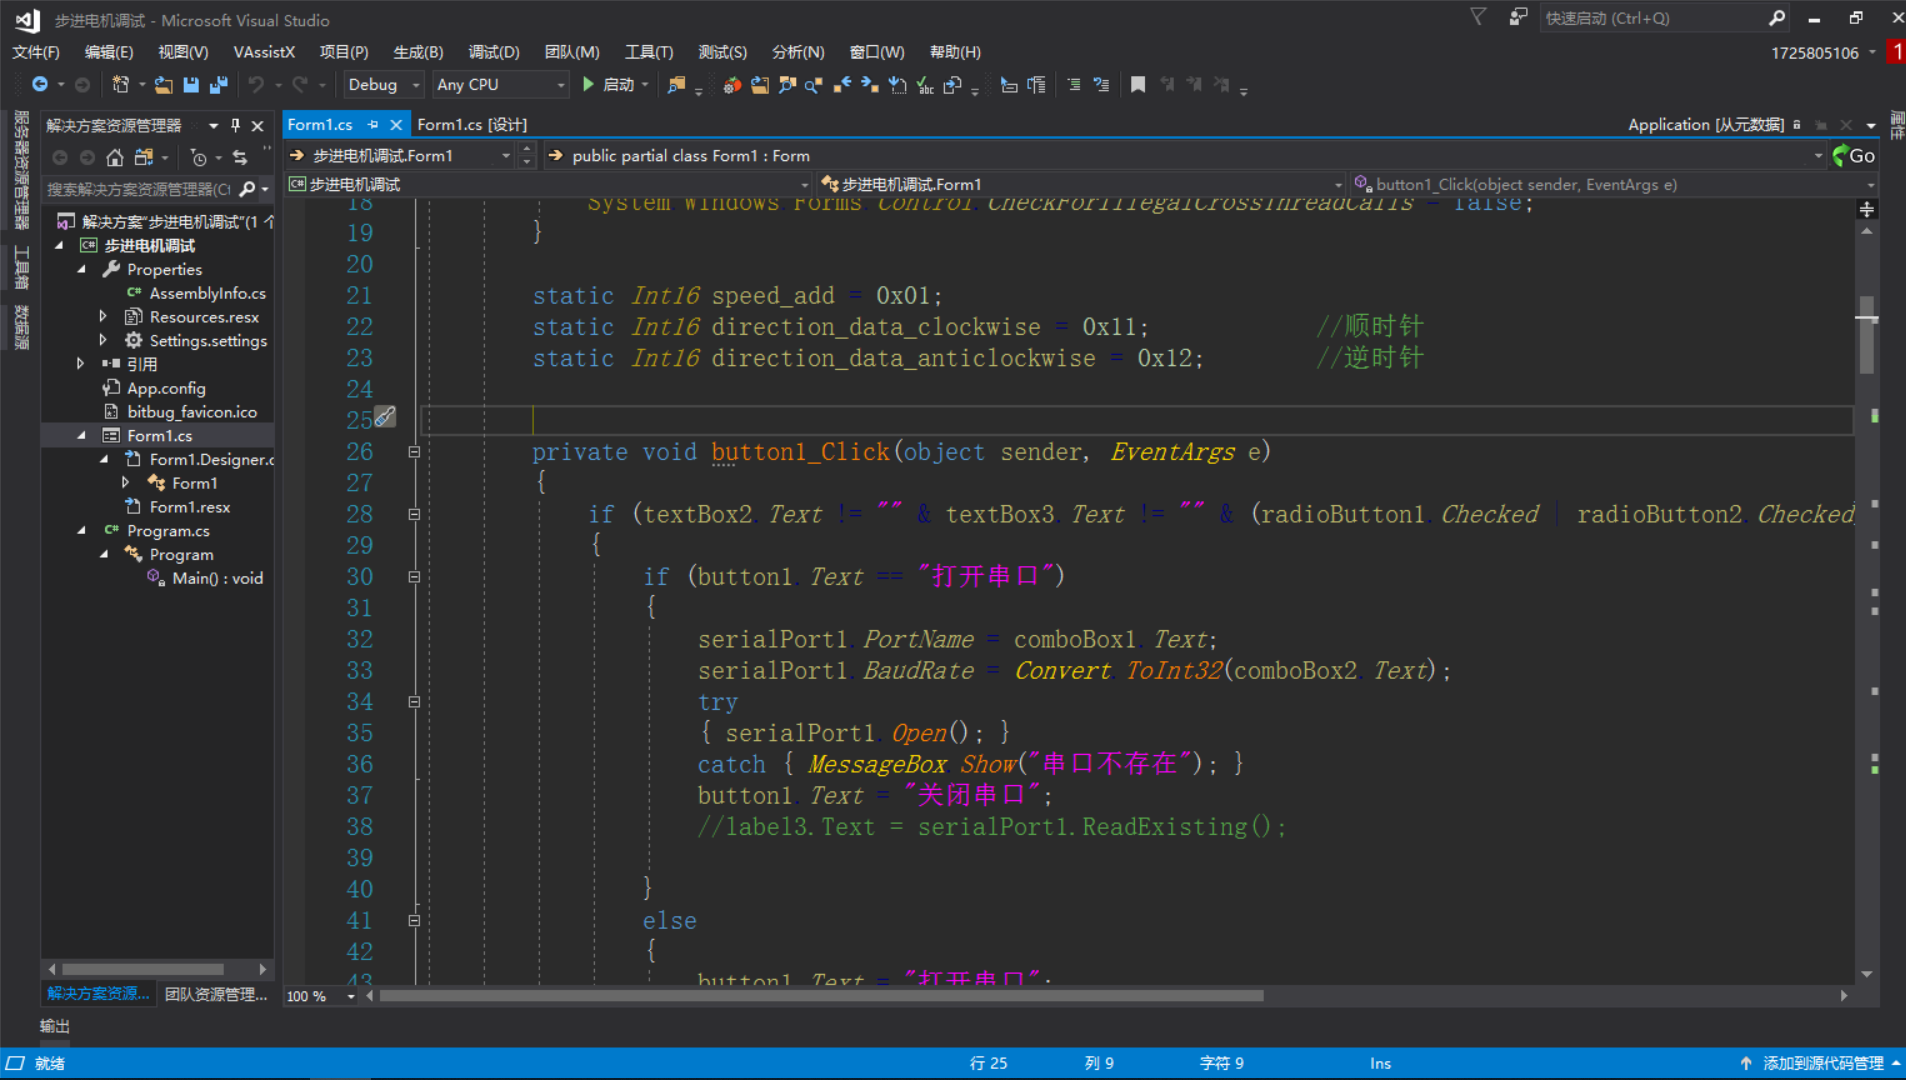Screen dimensions: 1906x1080
Task: Collapse the button1_Click method outline
Action: click(x=414, y=452)
